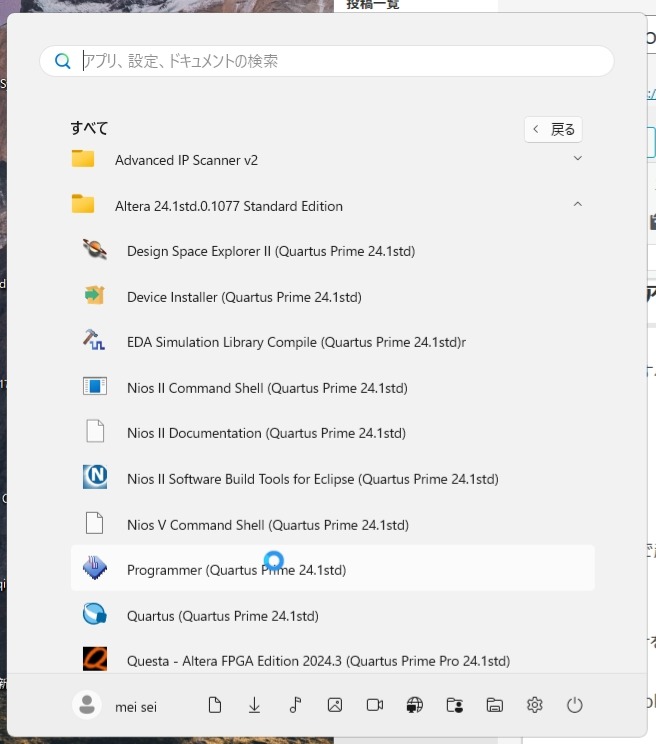
Task: Select Nios II Documentation text
Action: coord(266,433)
